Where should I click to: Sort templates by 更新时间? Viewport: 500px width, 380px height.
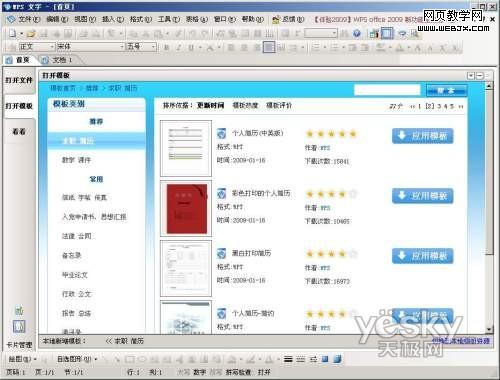[210, 105]
